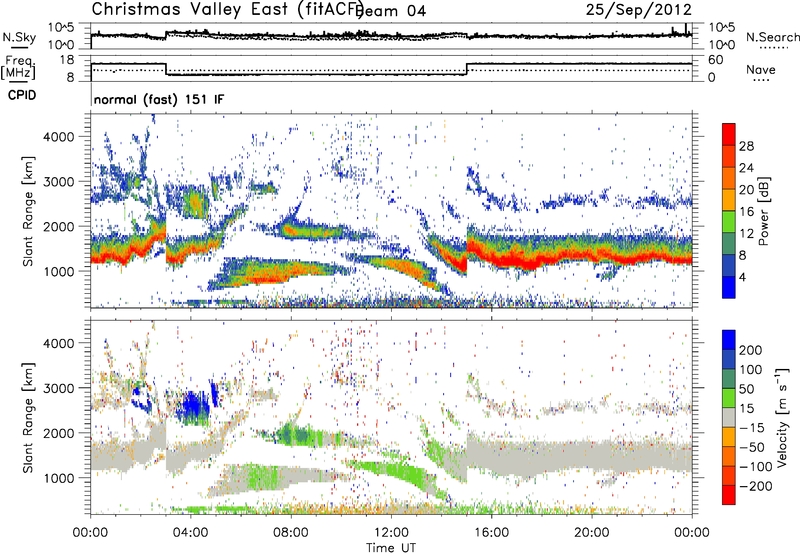Select the '100' label on Velocity colorbar
This screenshot has width=800, height=554.
tap(751, 369)
